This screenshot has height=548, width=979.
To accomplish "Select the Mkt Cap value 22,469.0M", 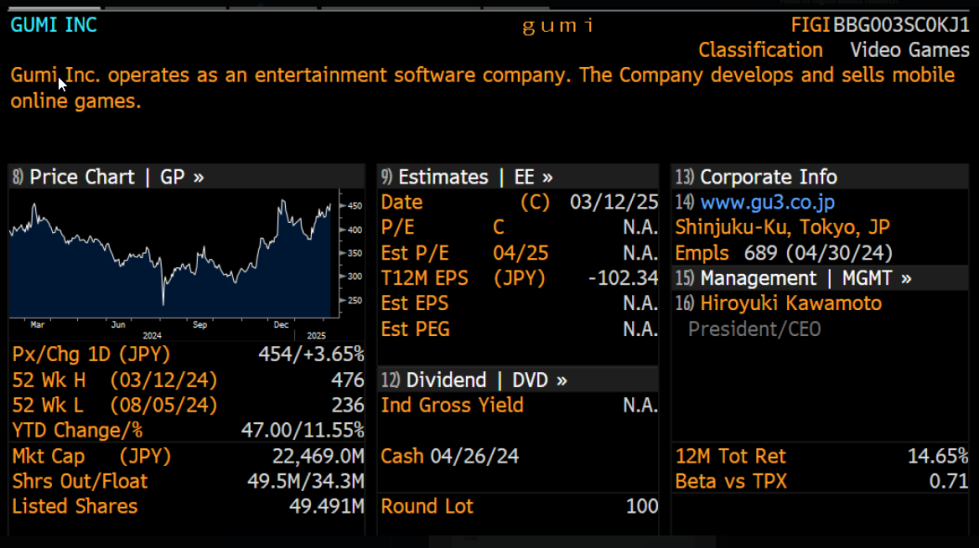I will tap(318, 456).
